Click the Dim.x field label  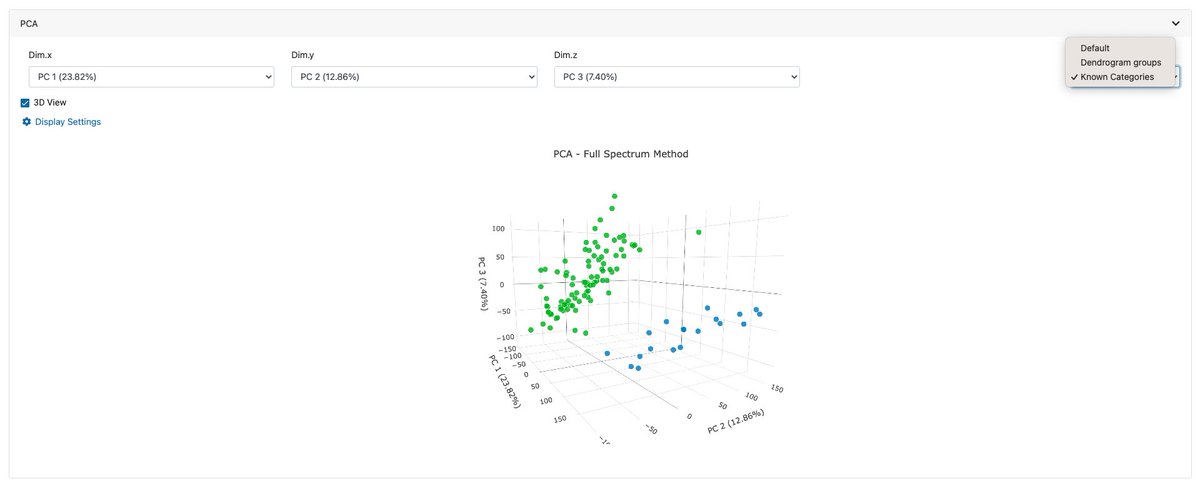pos(40,54)
